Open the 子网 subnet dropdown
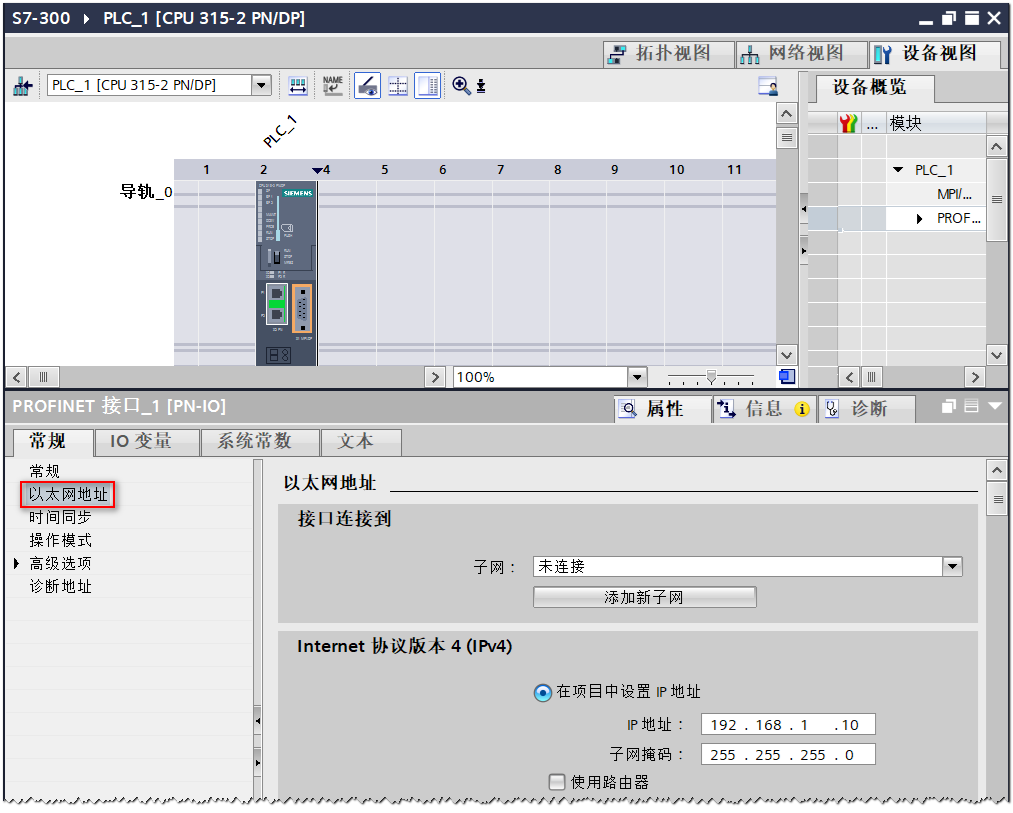 point(951,567)
